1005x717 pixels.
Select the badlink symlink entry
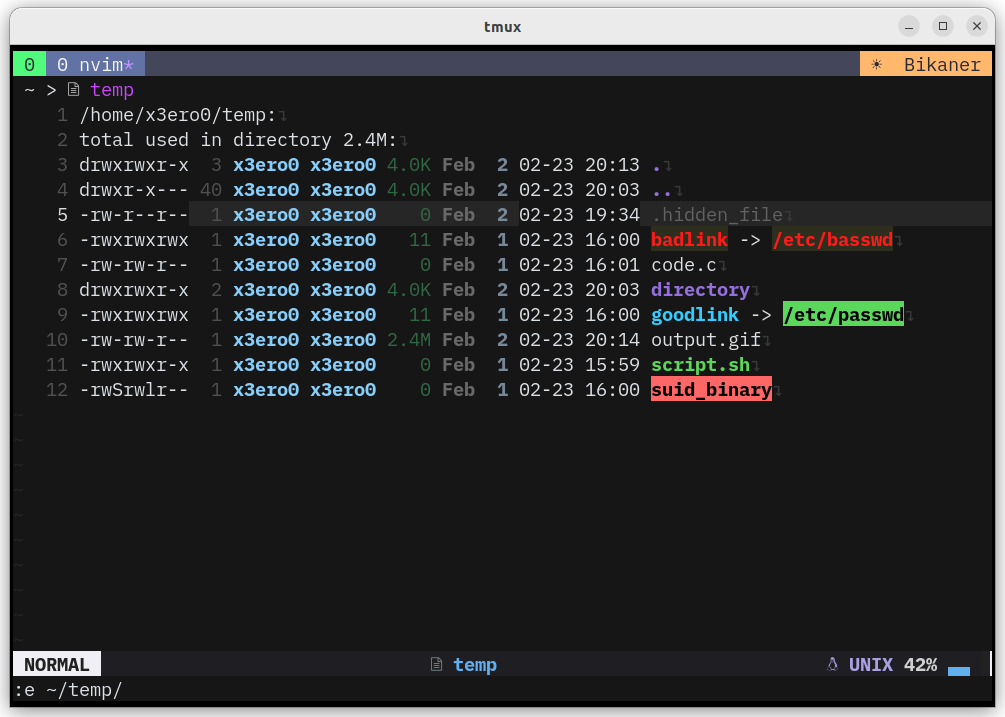(x=690, y=240)
